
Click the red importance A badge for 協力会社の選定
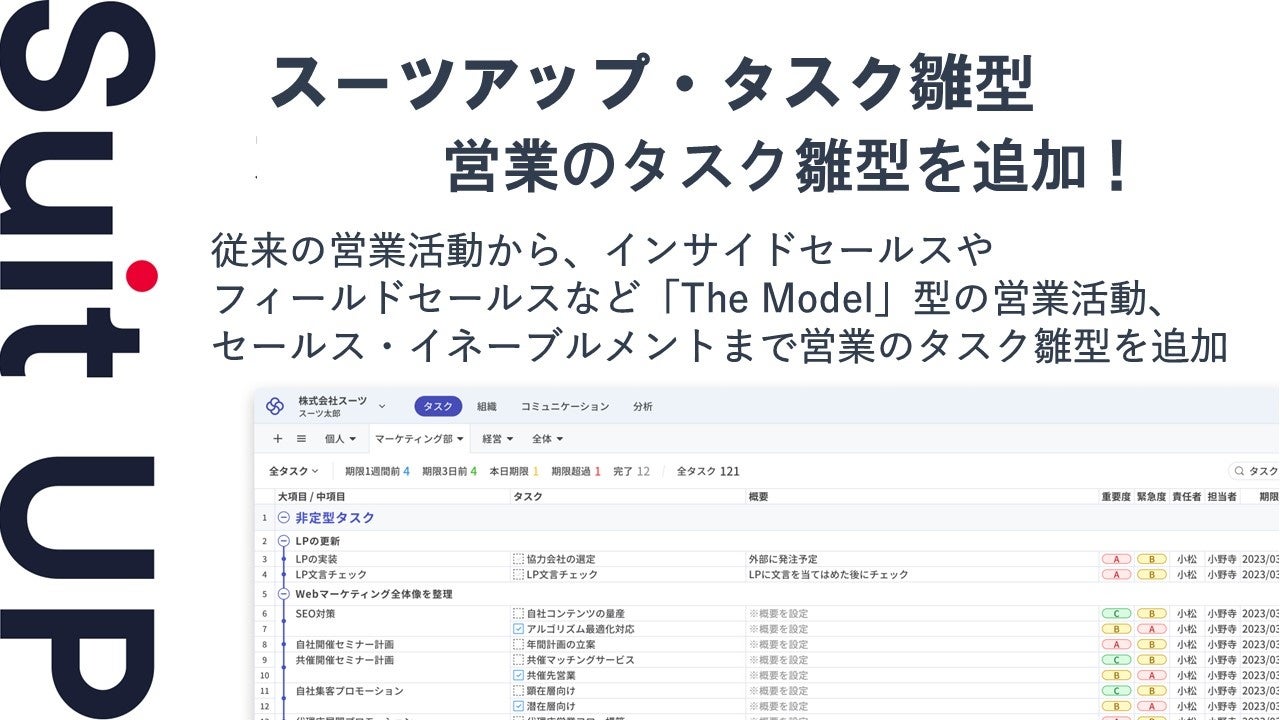[x=1116, y=559]
